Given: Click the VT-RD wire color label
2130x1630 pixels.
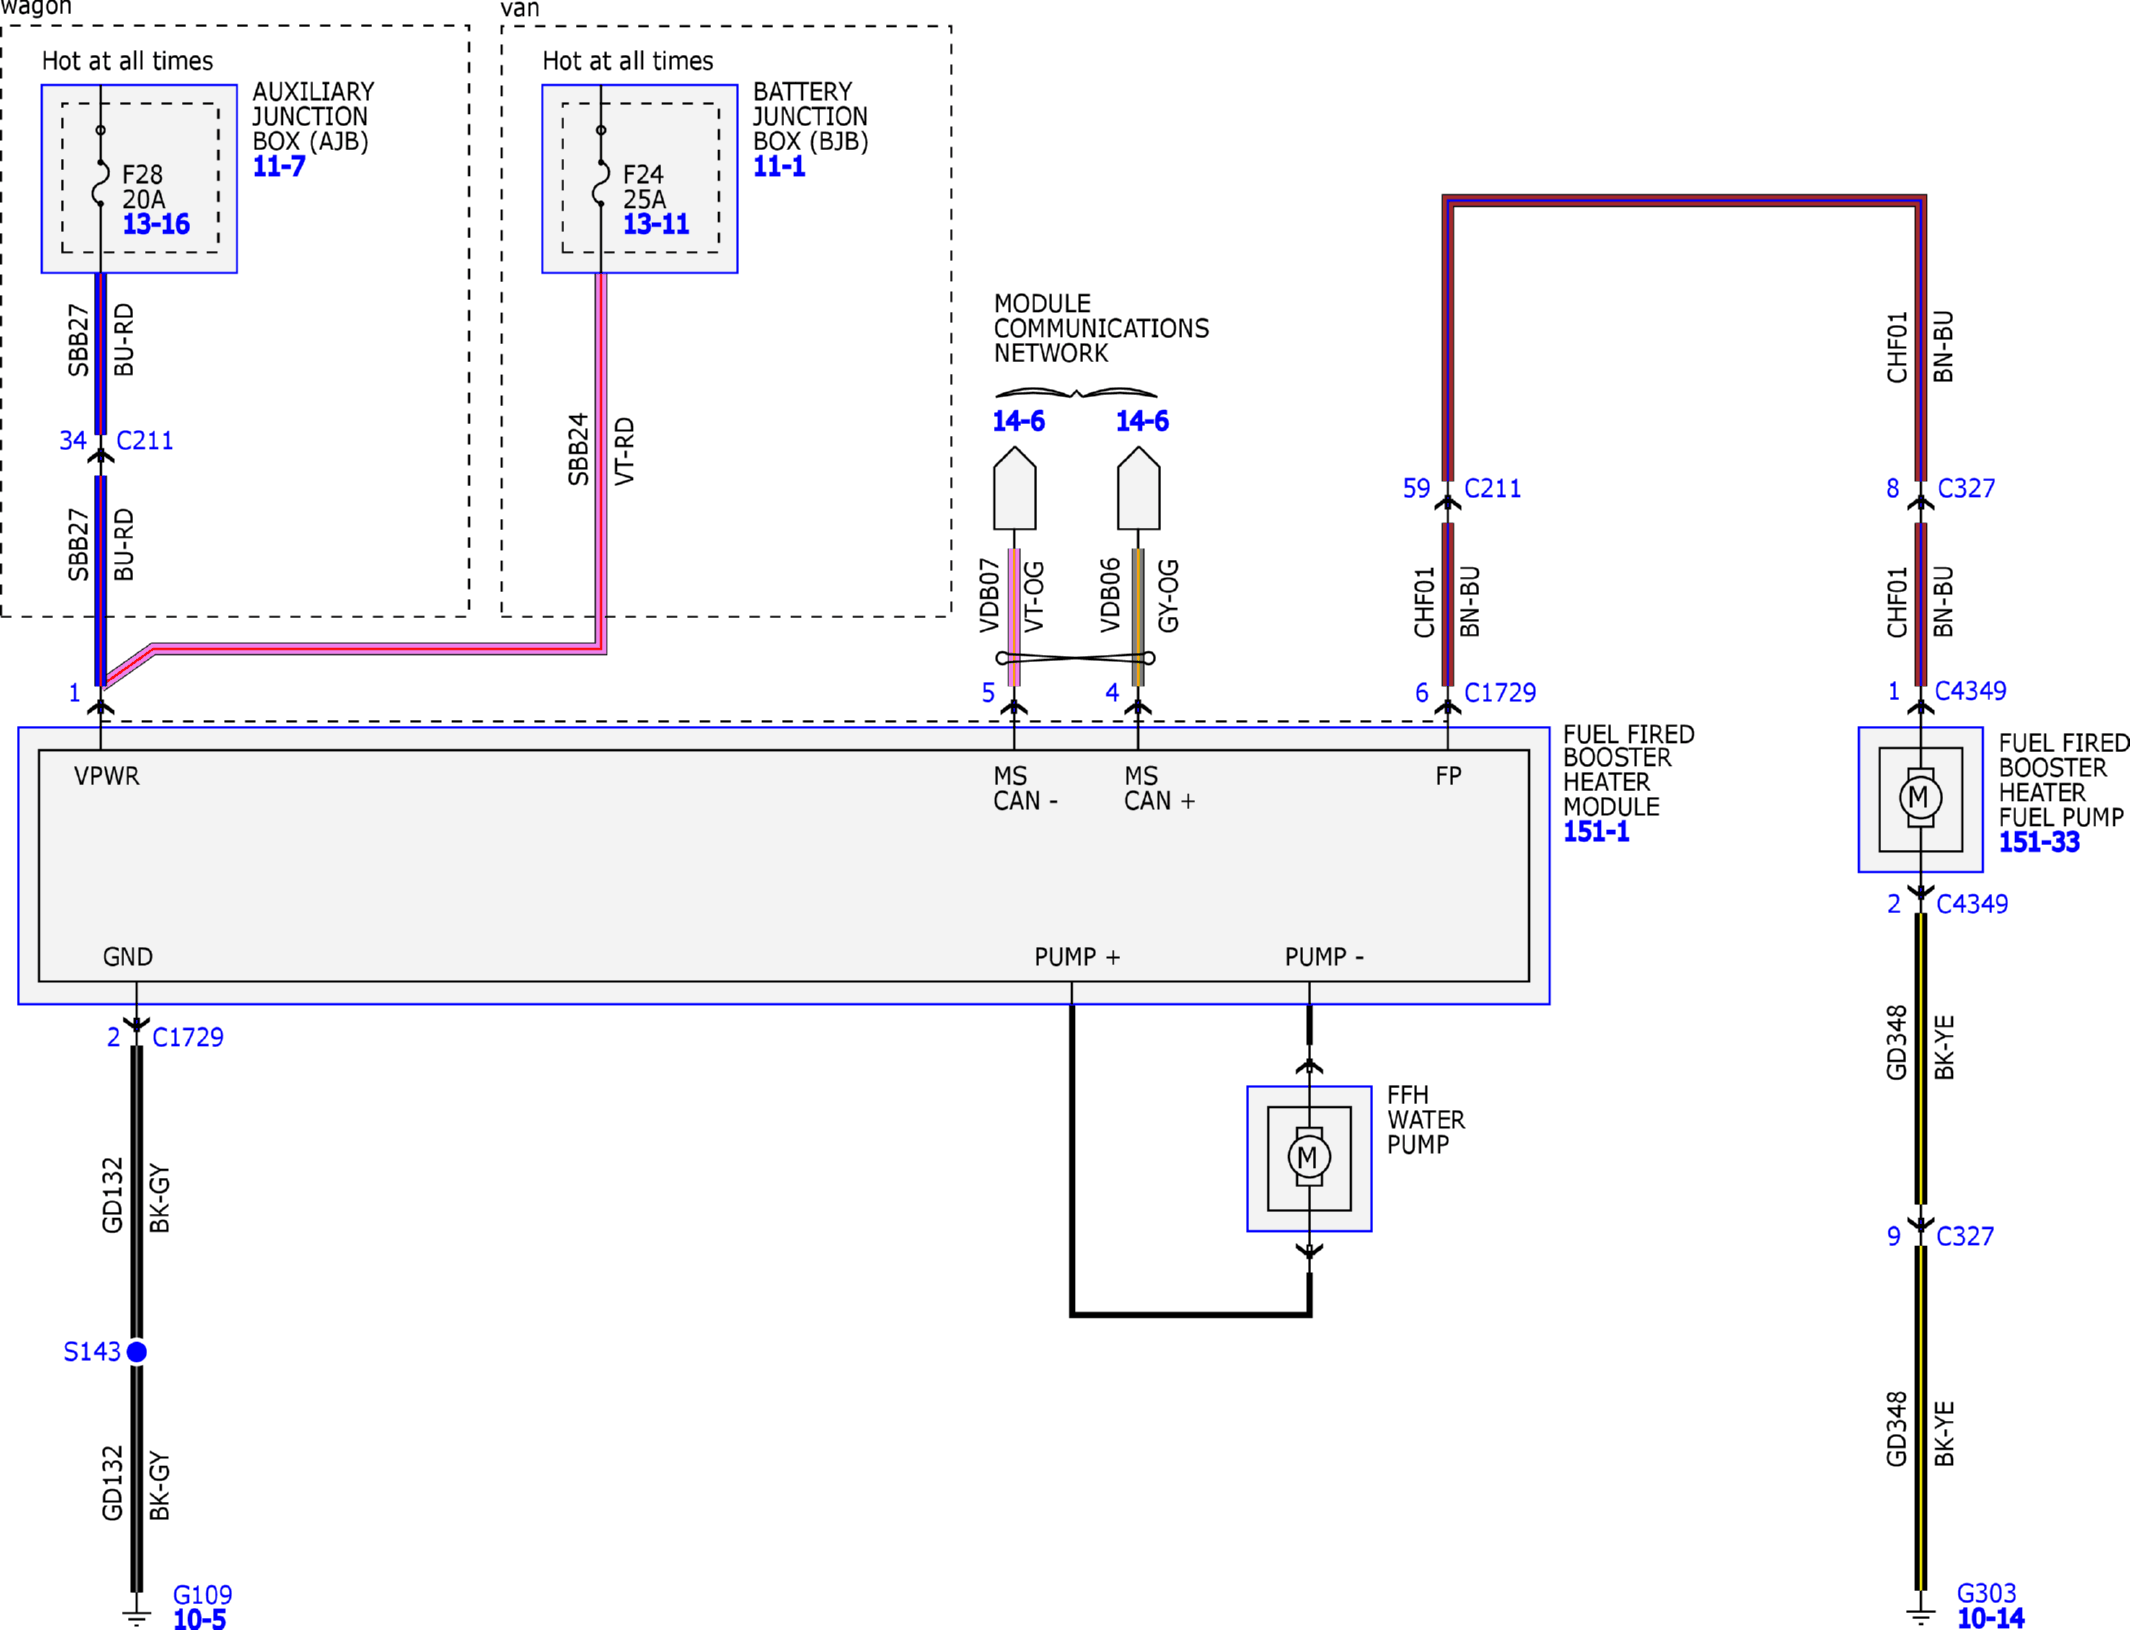Looking at the screenshot, I should (x=624, y=452).
